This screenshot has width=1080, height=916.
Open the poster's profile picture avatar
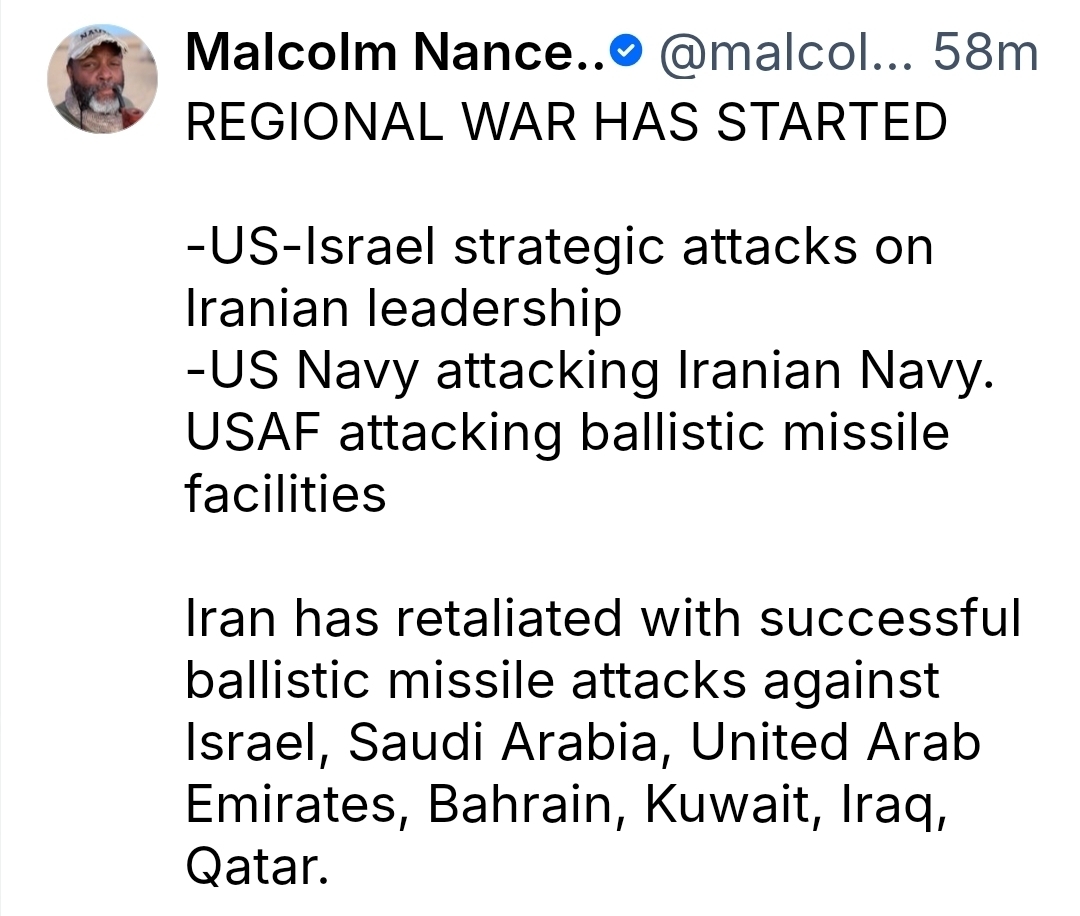103,79
